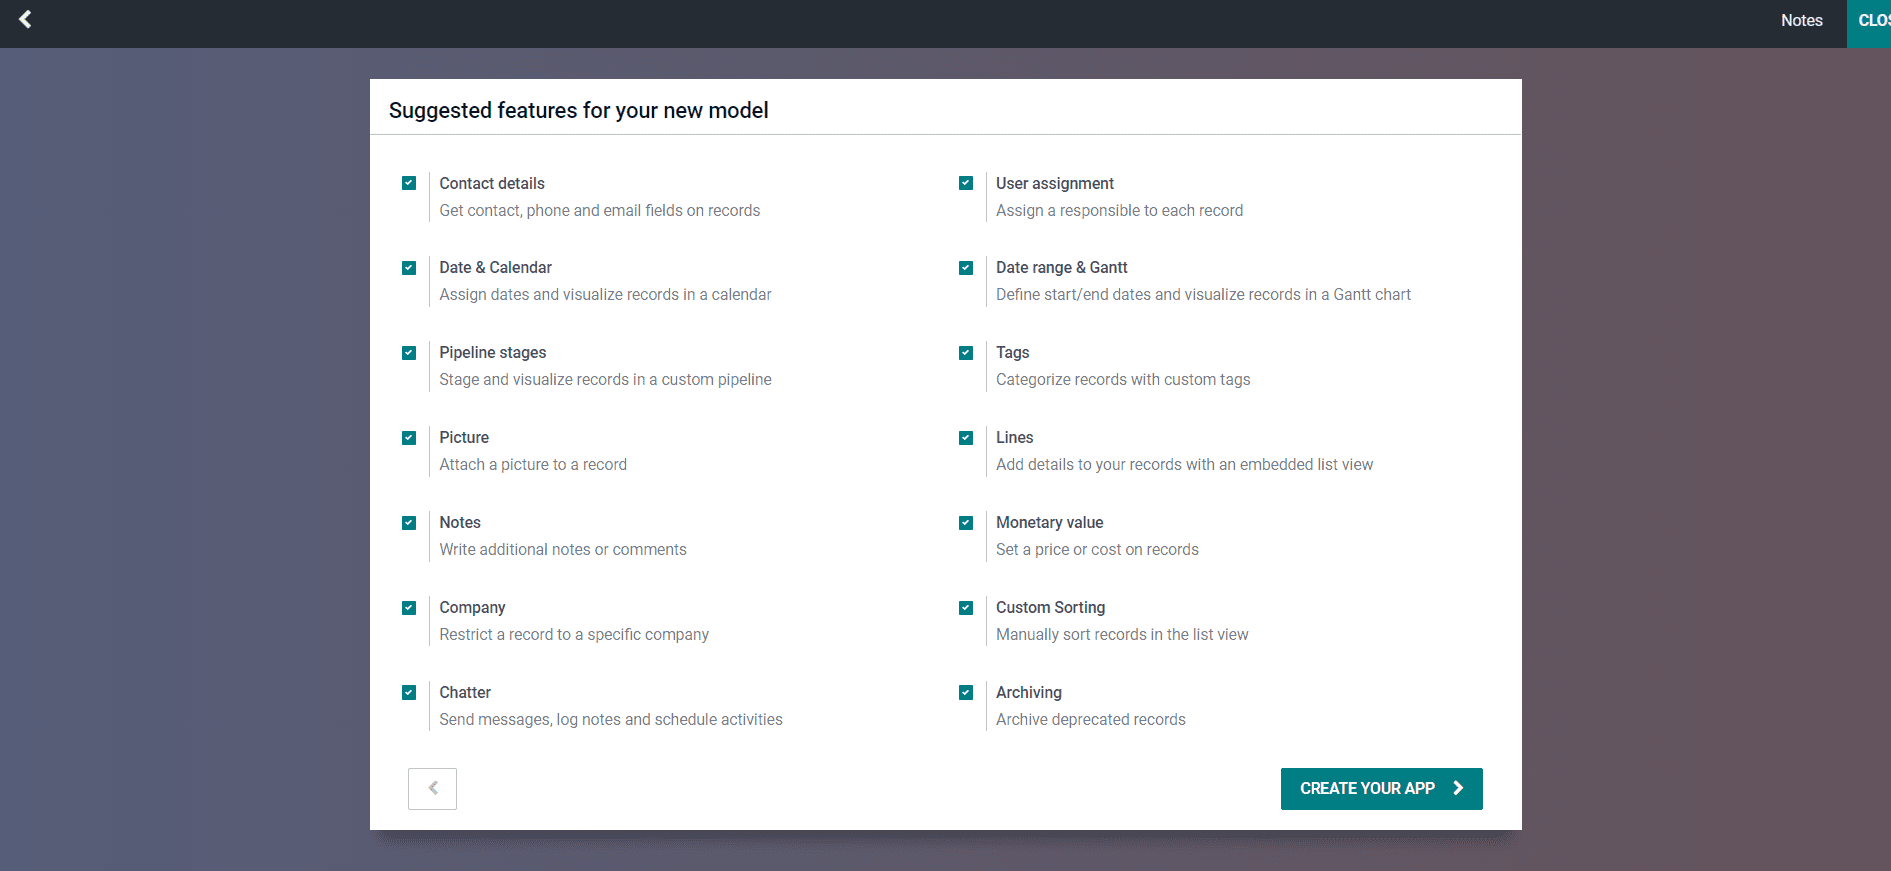The height and width of the screenshot is (871, 1891).
Task: Click 'Manually sort records in the list view'
Action: 1122,634
